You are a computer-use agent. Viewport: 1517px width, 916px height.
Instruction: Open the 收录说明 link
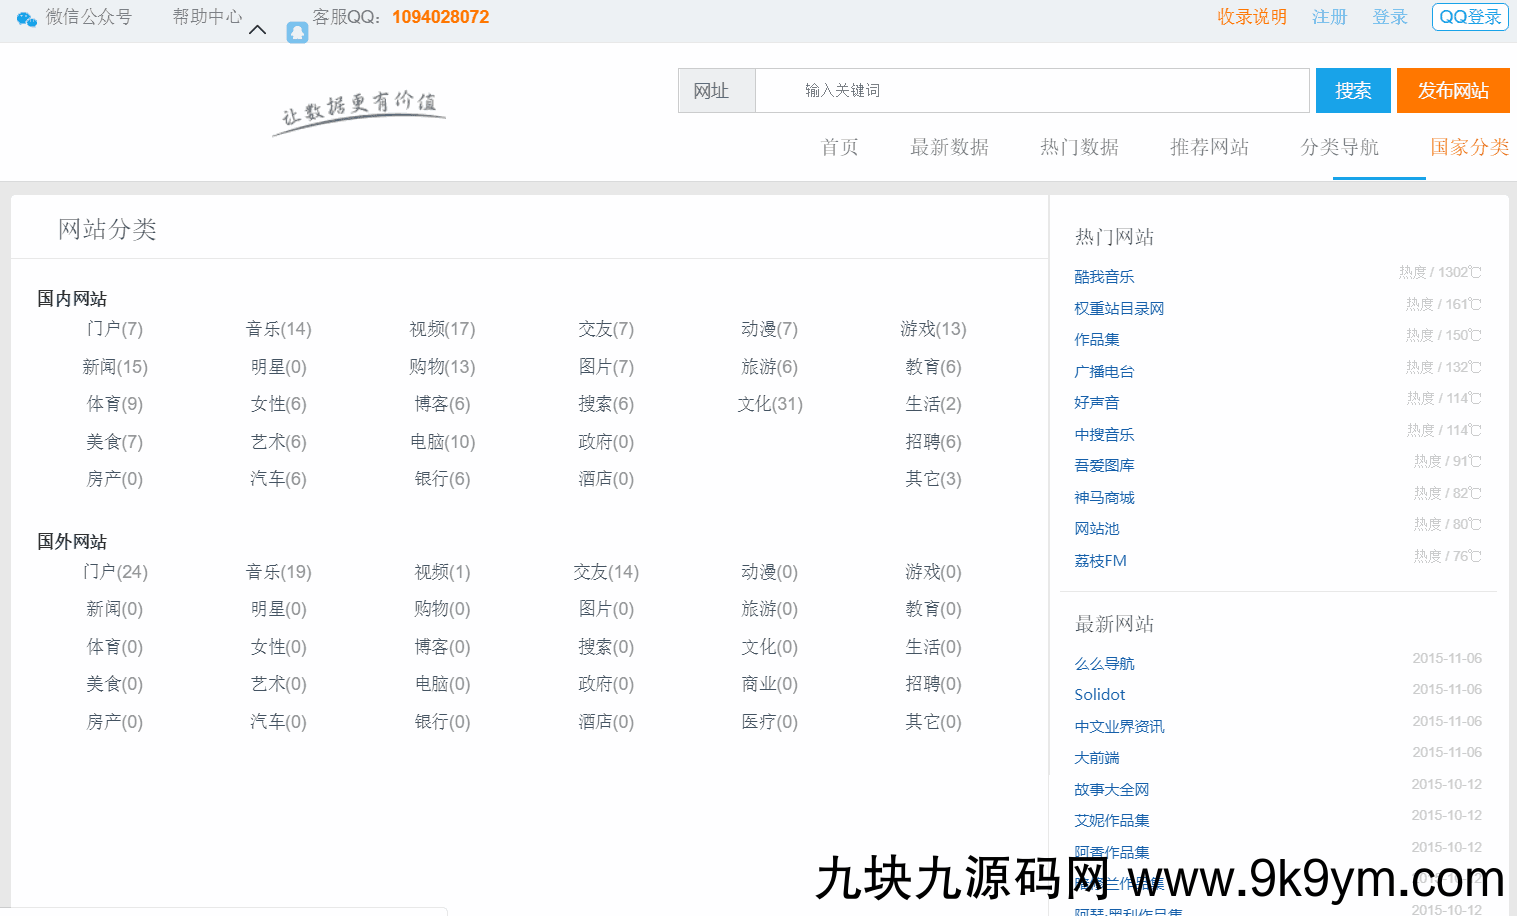(x=1251, y=17)
